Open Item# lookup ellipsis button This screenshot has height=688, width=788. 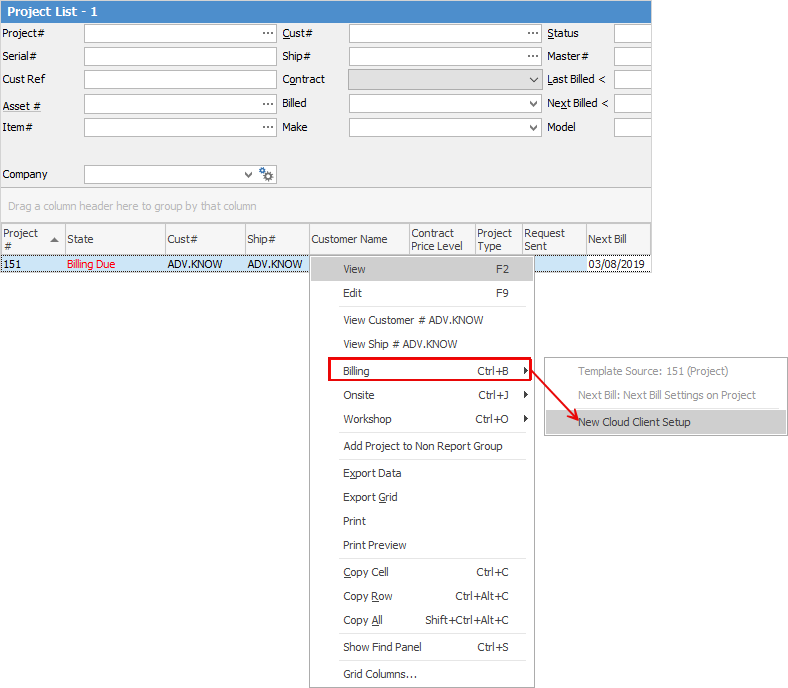268,127
